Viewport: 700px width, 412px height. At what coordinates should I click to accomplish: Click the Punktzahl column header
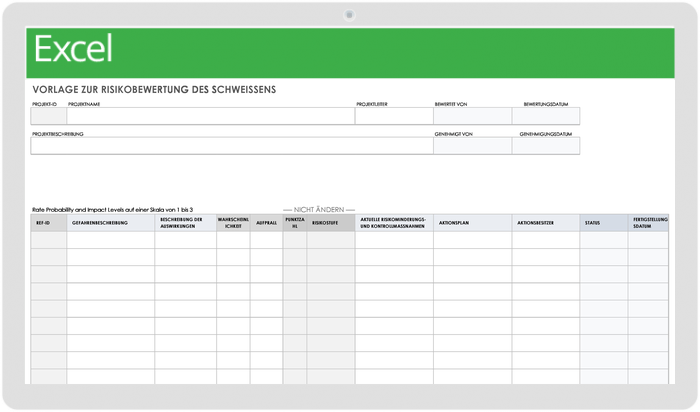pos(295,223)
